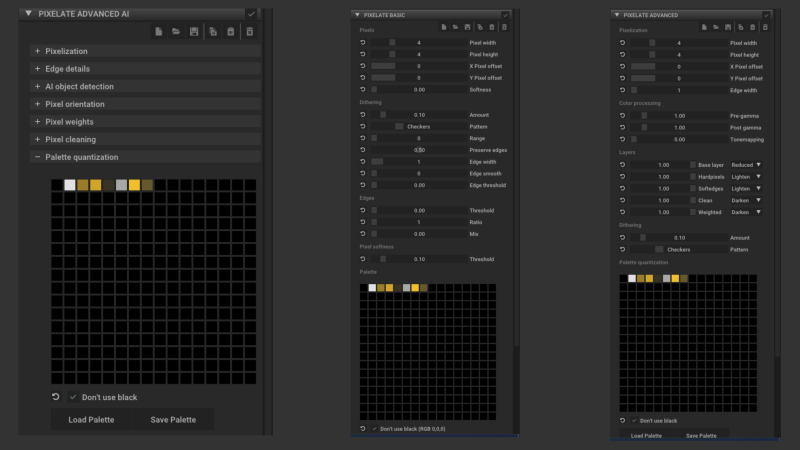Click Delete trash icon in Pixelate Basic
The height and width of the screenshot is (450, 800).
coord(504,27)
